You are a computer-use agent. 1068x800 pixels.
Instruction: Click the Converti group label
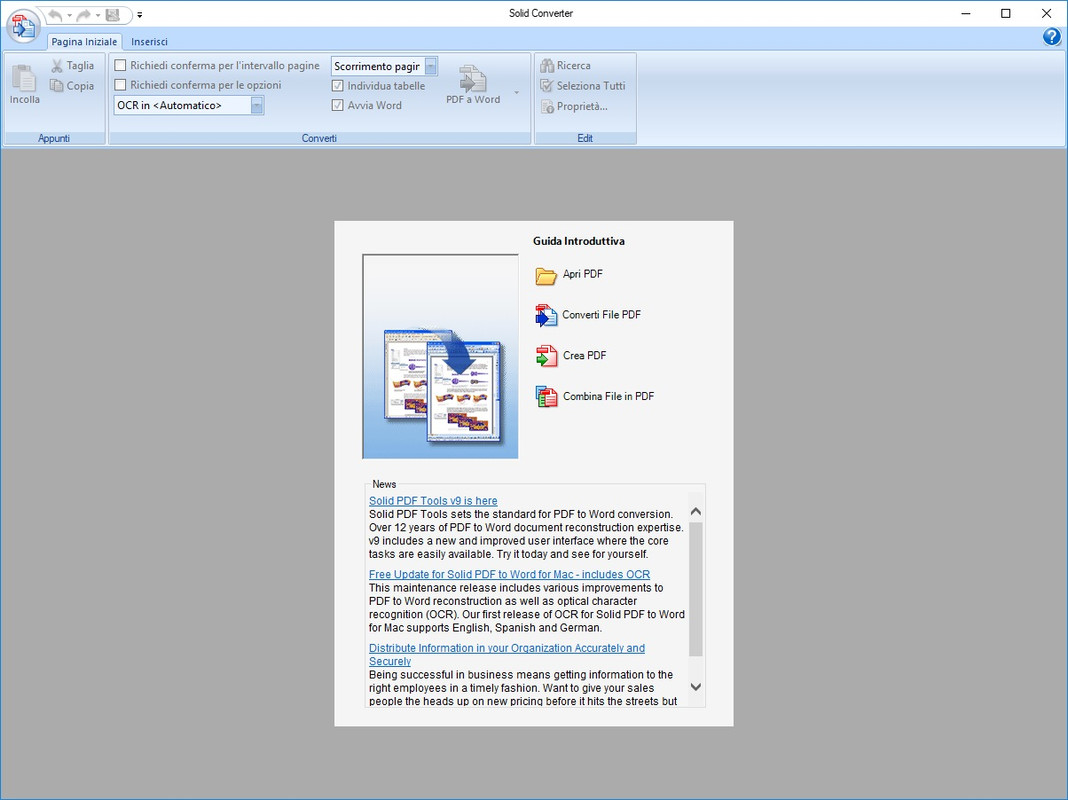point(319,138)
